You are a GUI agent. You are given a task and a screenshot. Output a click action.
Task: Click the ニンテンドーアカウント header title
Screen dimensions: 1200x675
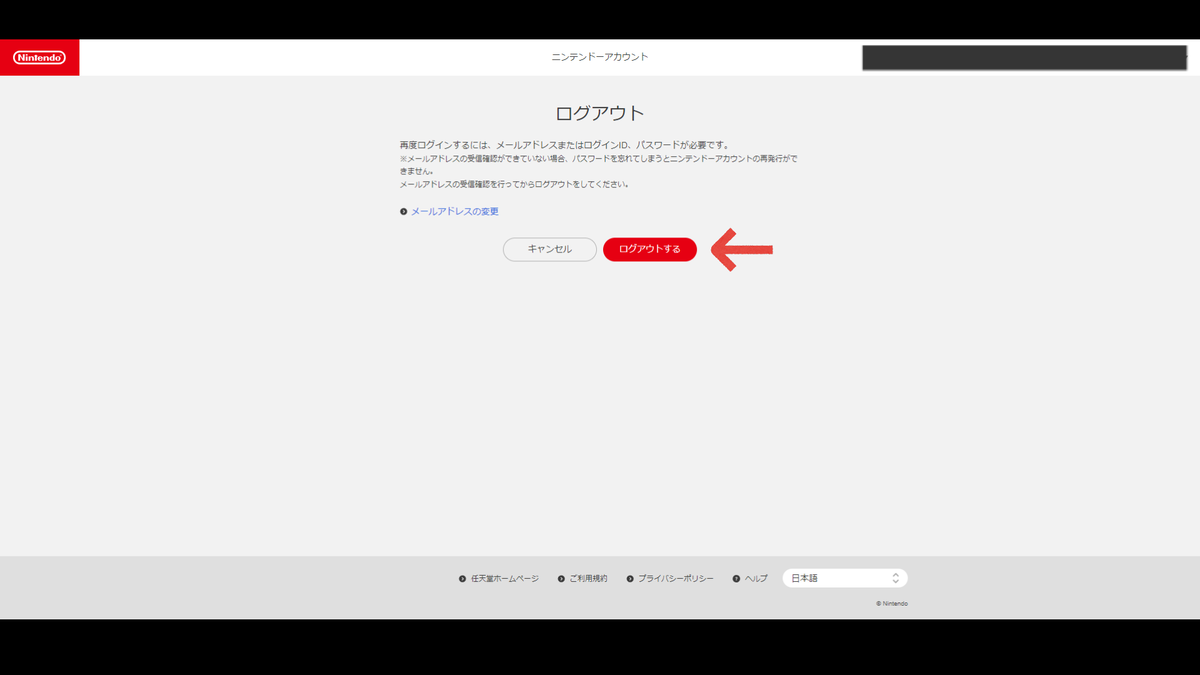pyautogui.click(x=600, y=57)
